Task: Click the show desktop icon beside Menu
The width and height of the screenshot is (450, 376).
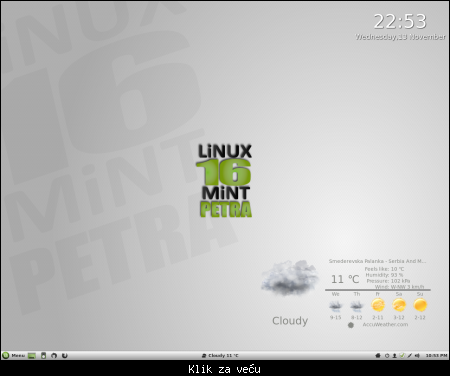Action: (32, 356)
